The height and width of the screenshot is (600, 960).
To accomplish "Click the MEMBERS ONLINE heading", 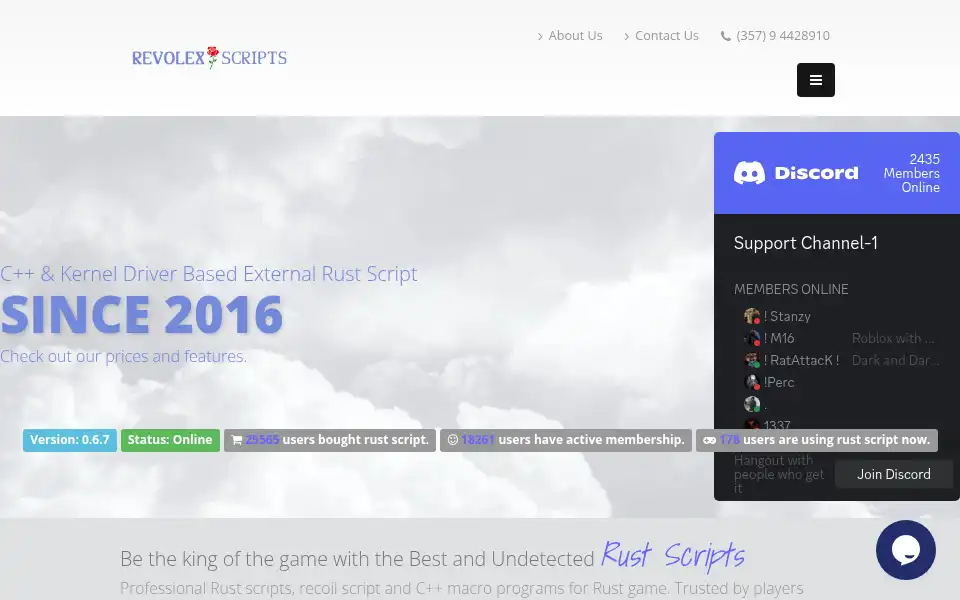I will (791, 289).
